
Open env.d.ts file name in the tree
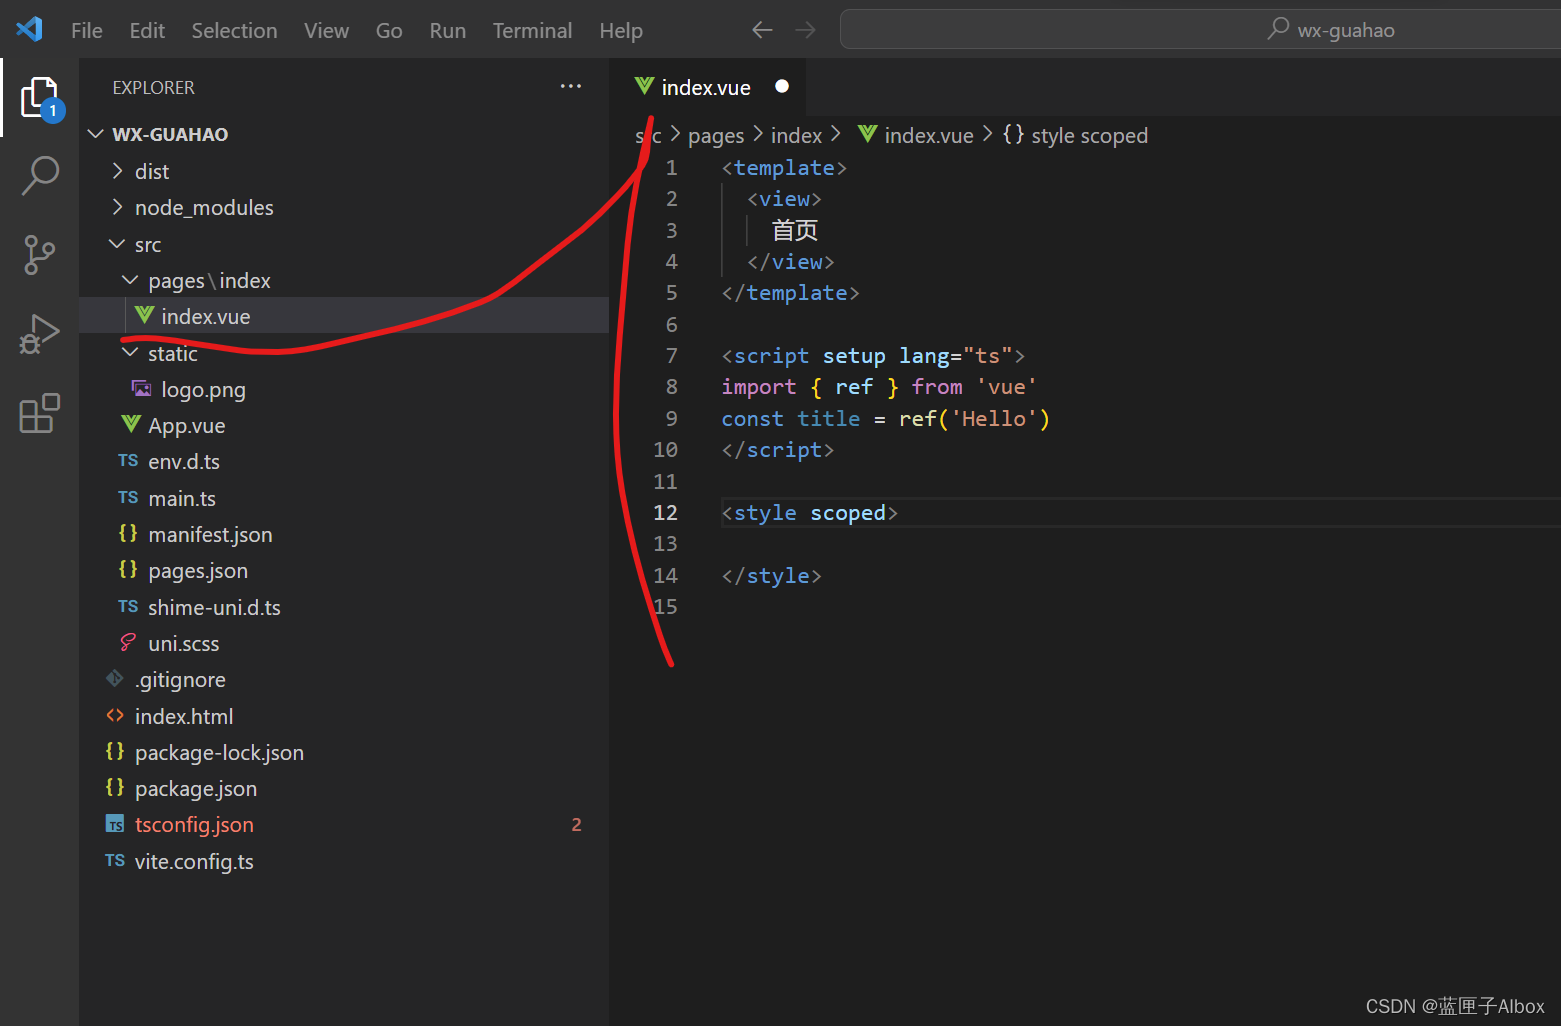click(184, 461)
